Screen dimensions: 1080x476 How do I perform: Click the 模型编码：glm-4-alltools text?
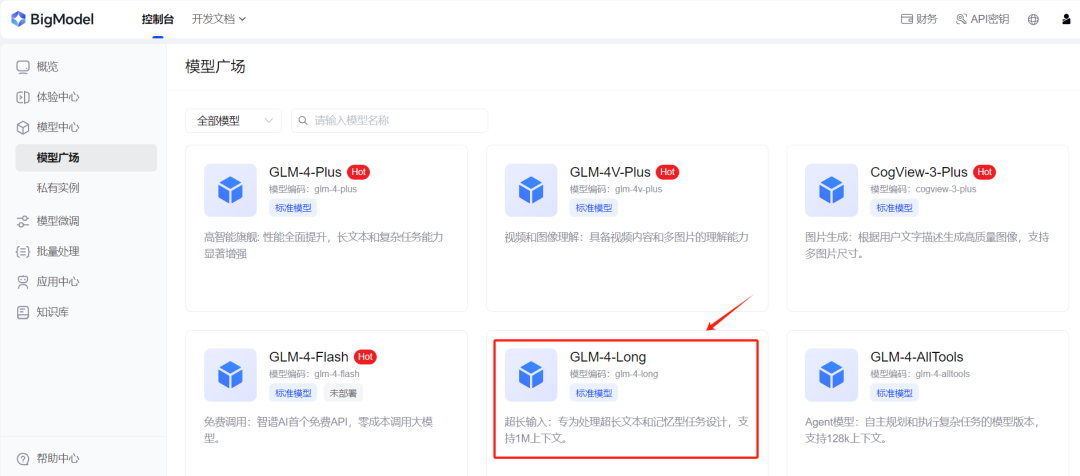(x=920, y=374)
